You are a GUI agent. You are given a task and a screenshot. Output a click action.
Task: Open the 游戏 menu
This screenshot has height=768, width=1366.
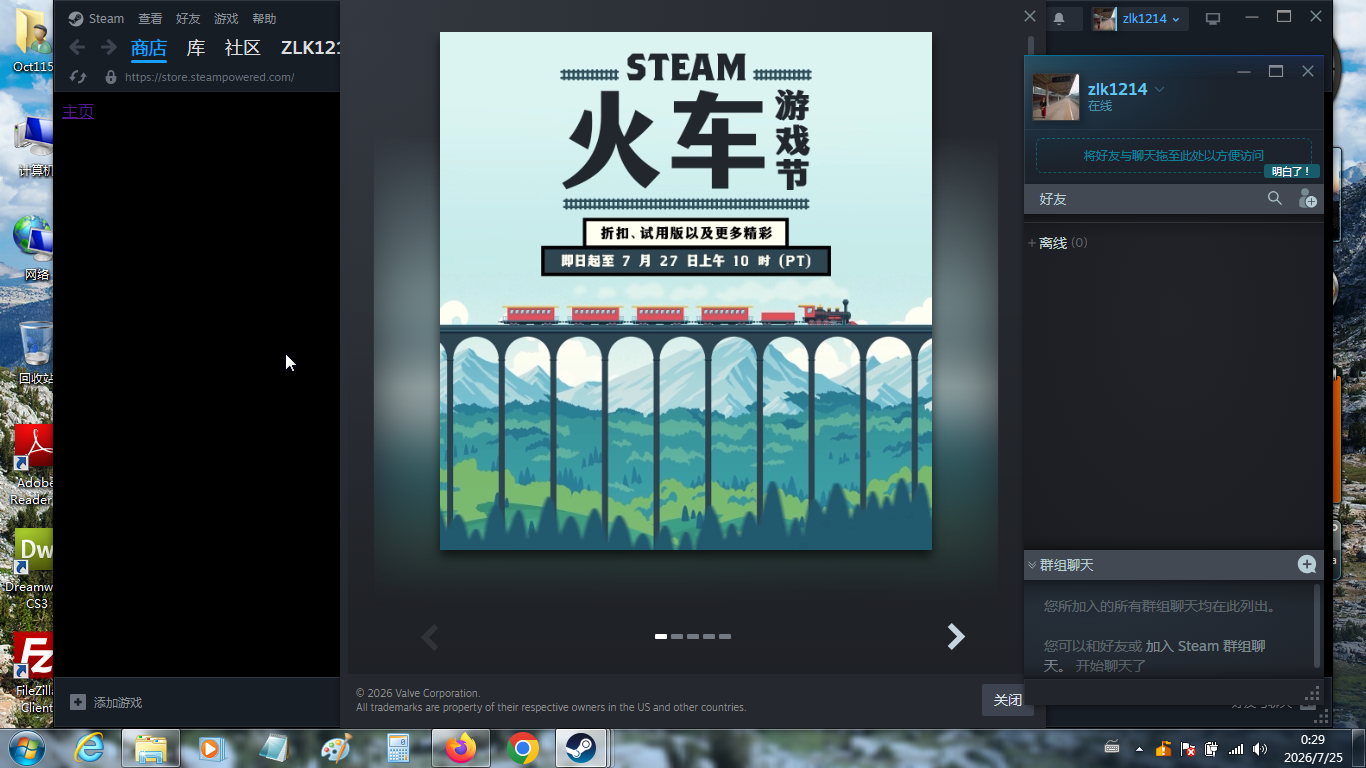226,18
